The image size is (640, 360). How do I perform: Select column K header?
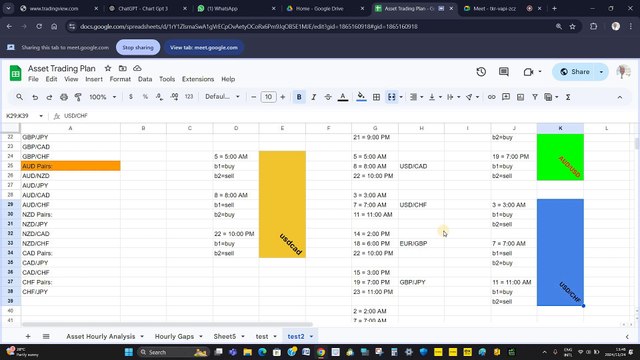[560, 128]
